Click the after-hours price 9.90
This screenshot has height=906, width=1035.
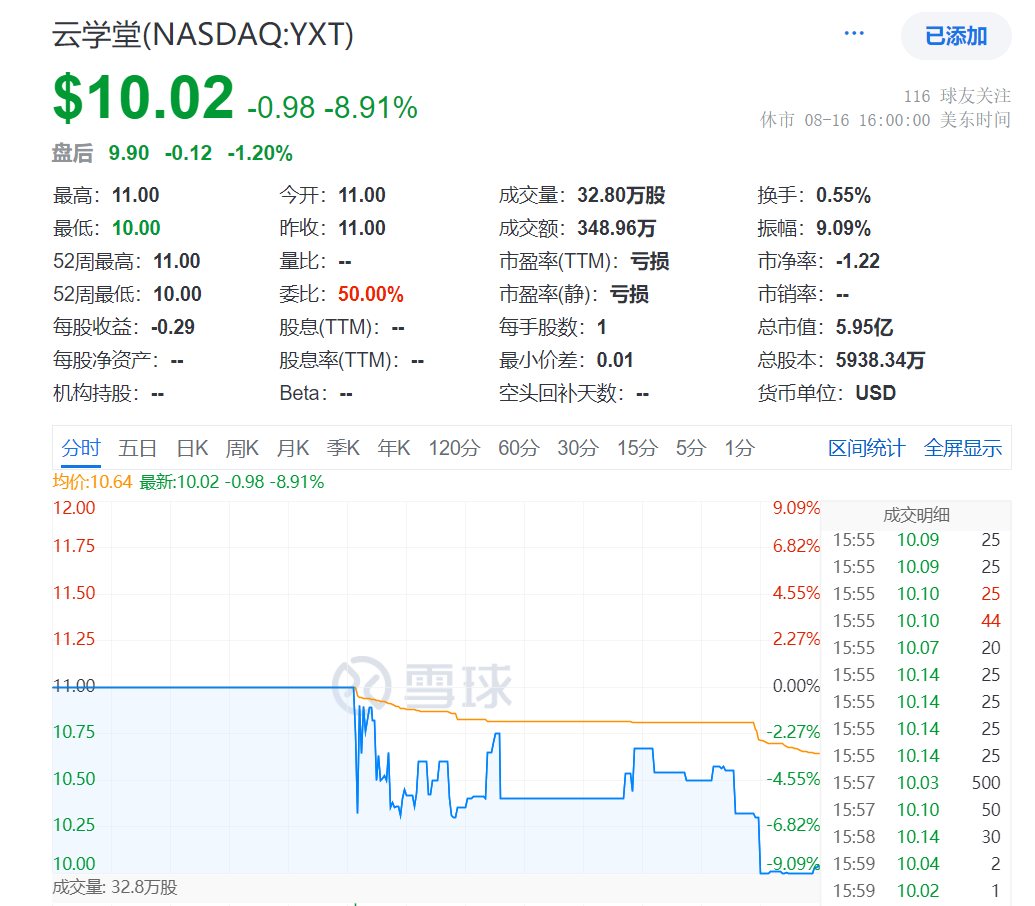coord(129,153)
